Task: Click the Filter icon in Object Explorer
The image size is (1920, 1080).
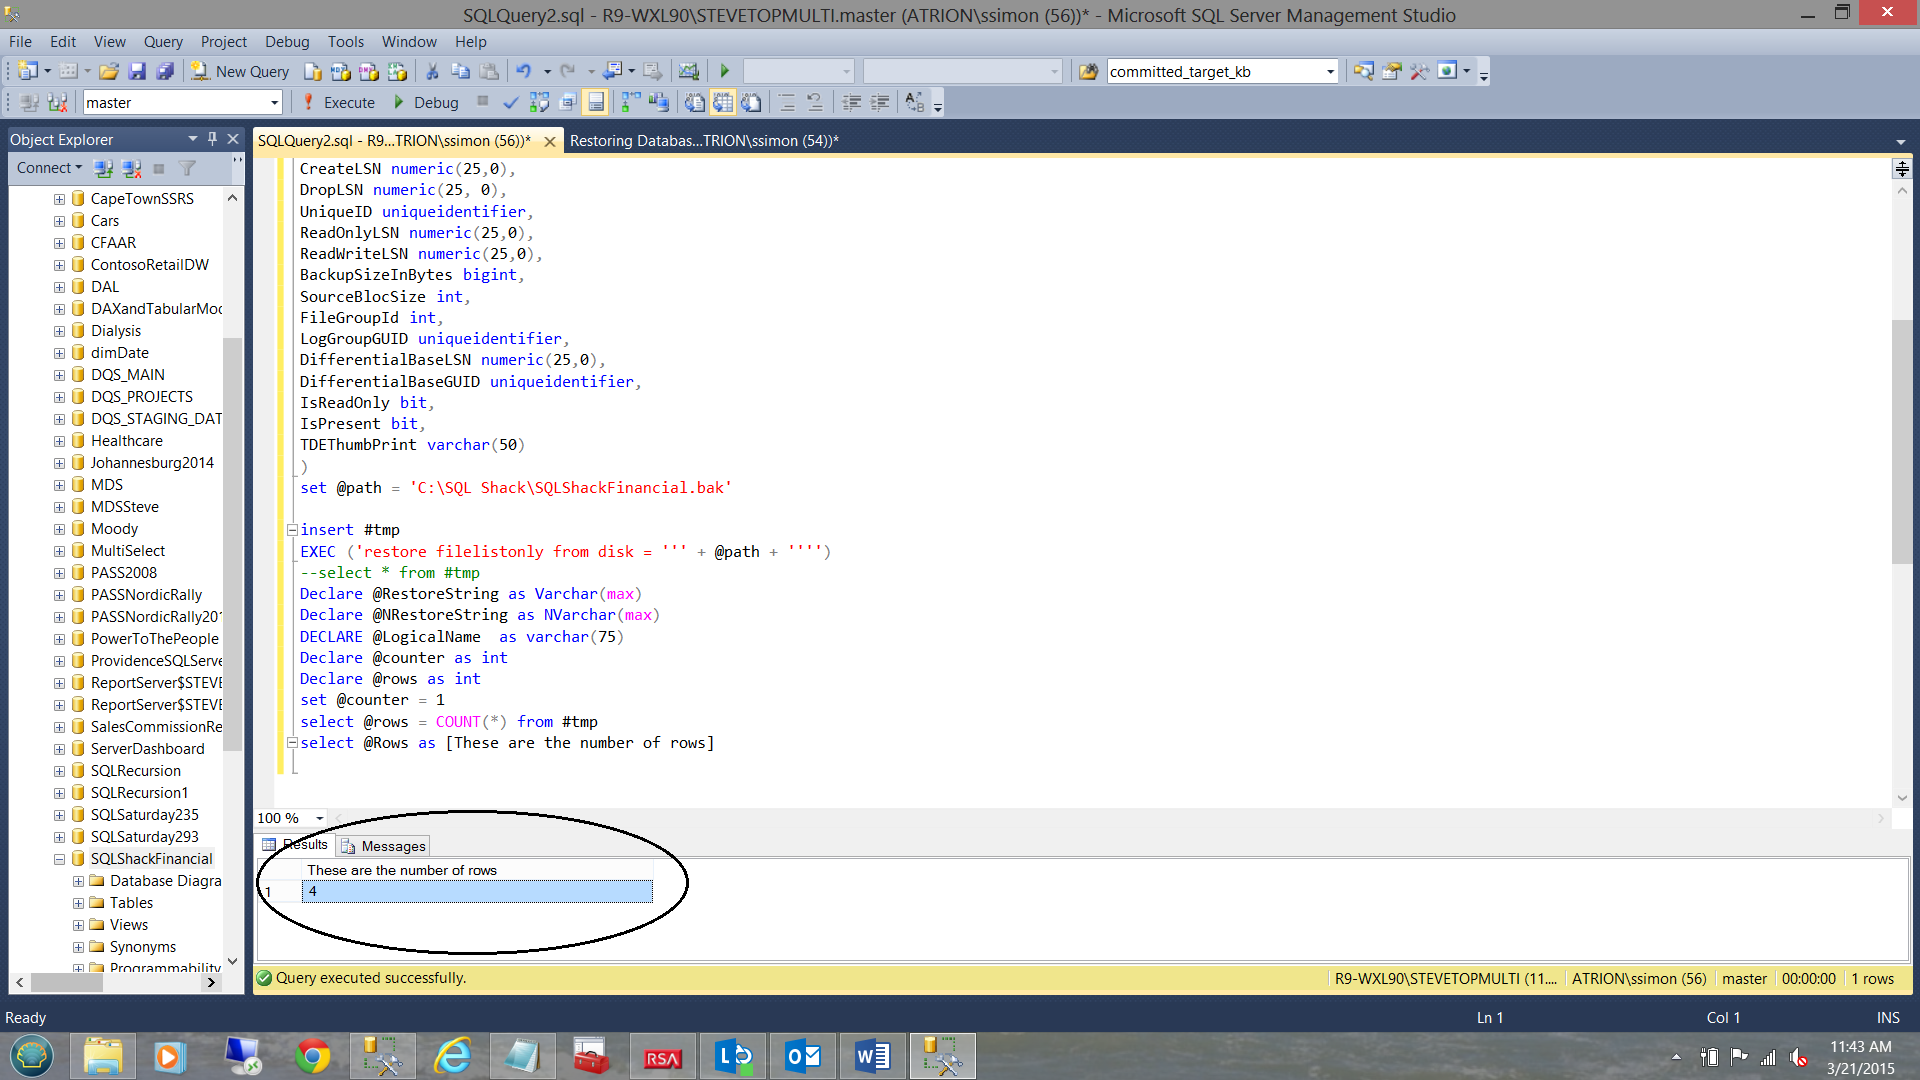Action: pyautogui.click(x=187, y=168)
